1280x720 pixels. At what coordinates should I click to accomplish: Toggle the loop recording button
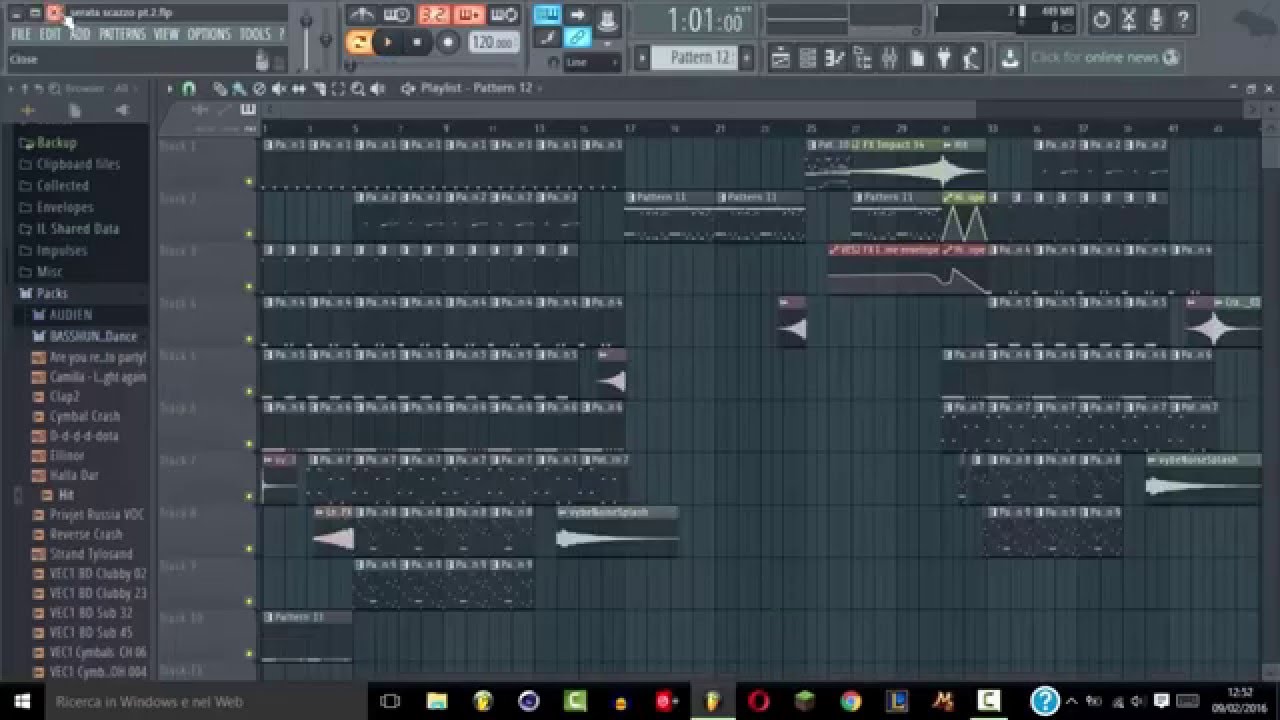click(x=505, y=14)
